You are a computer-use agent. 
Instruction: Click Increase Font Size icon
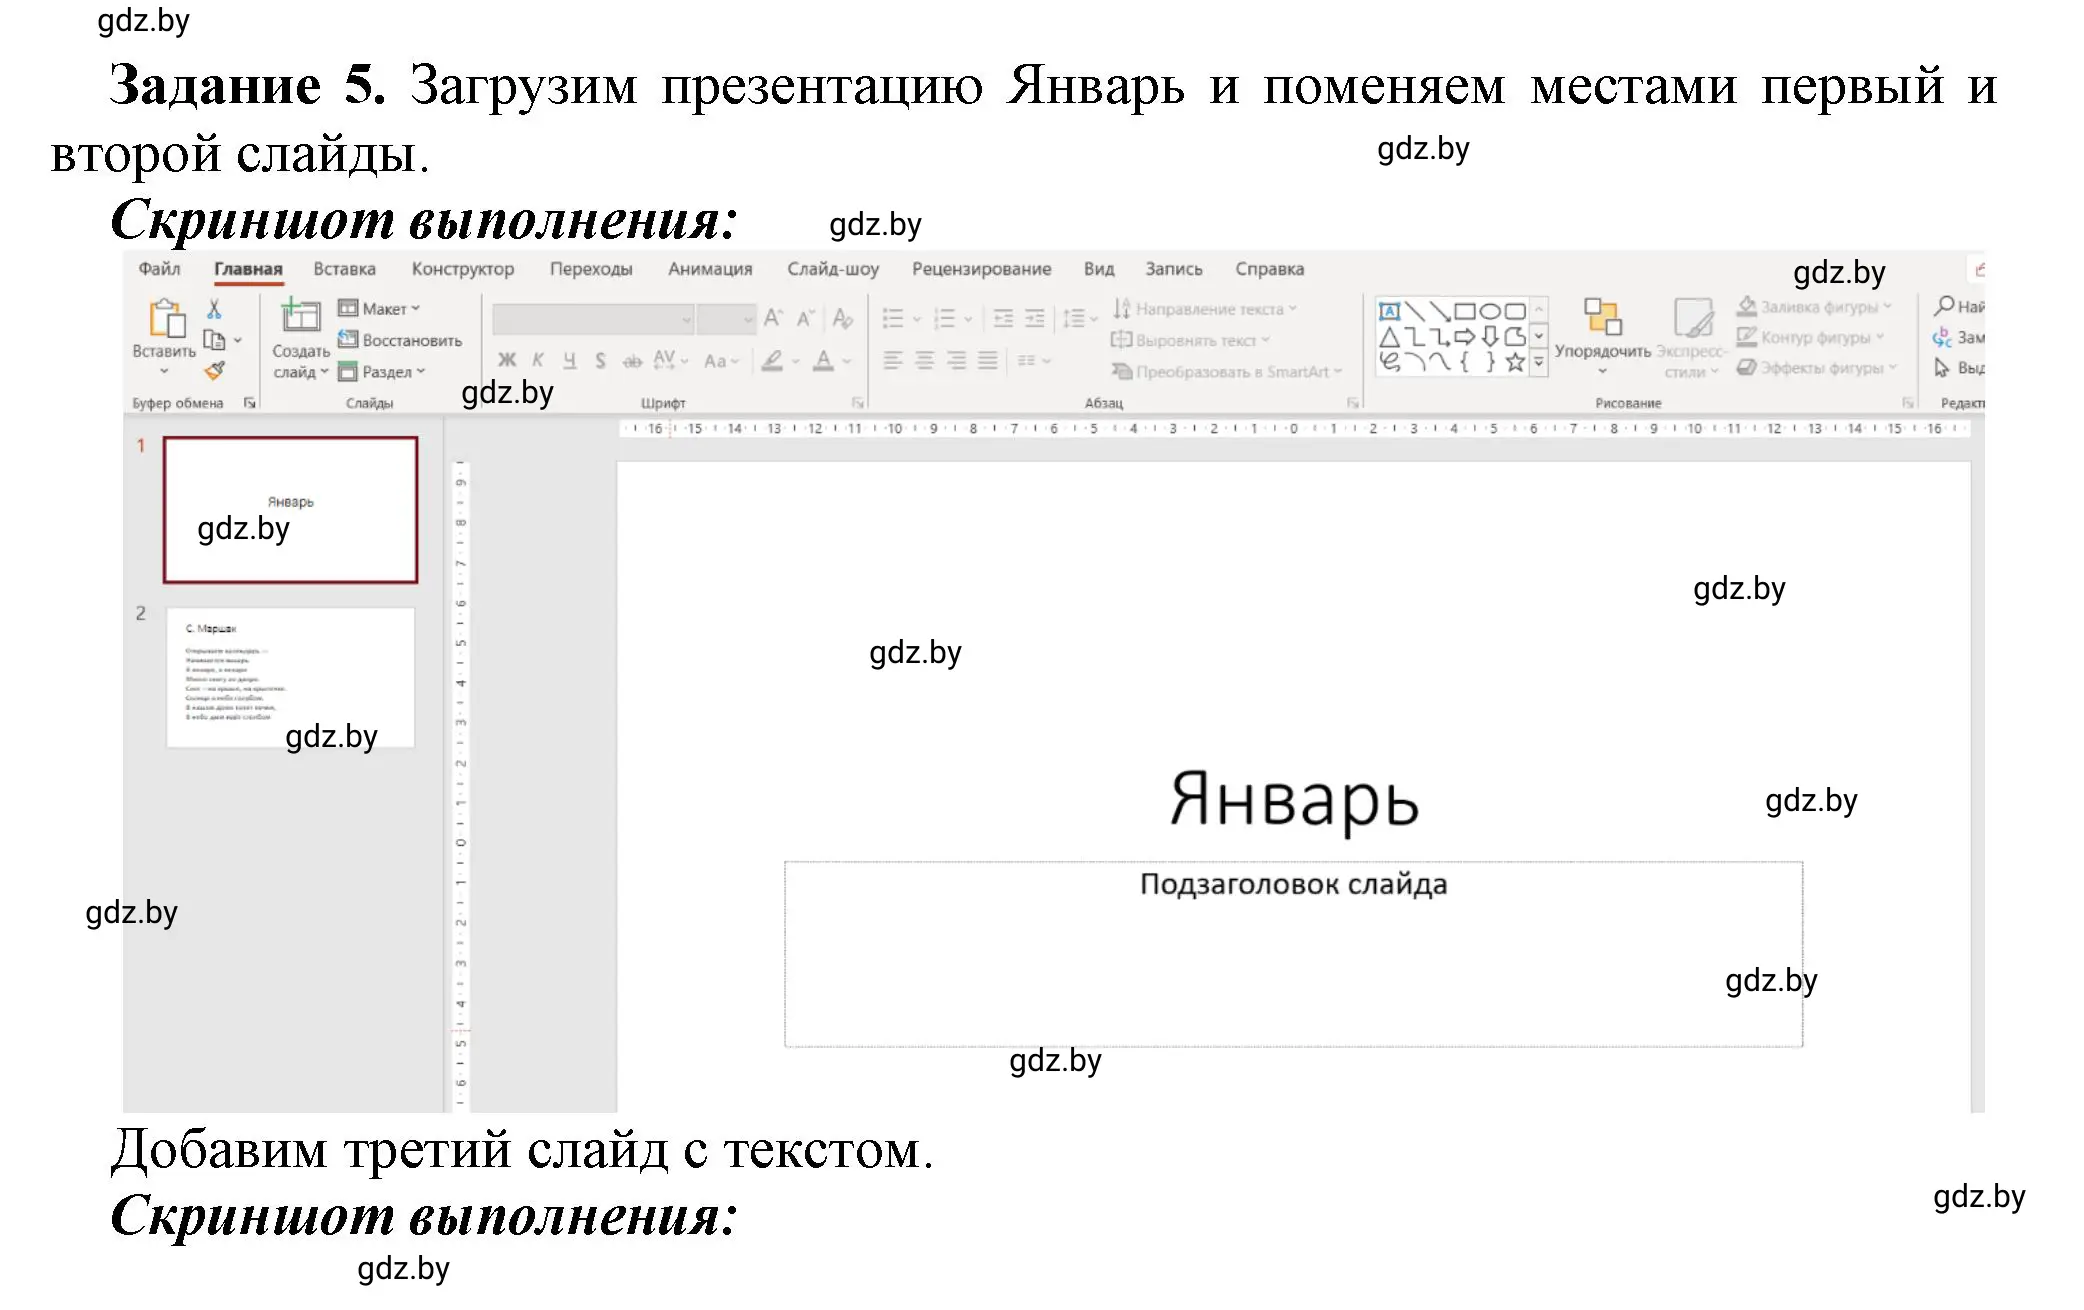coord(773,318)
